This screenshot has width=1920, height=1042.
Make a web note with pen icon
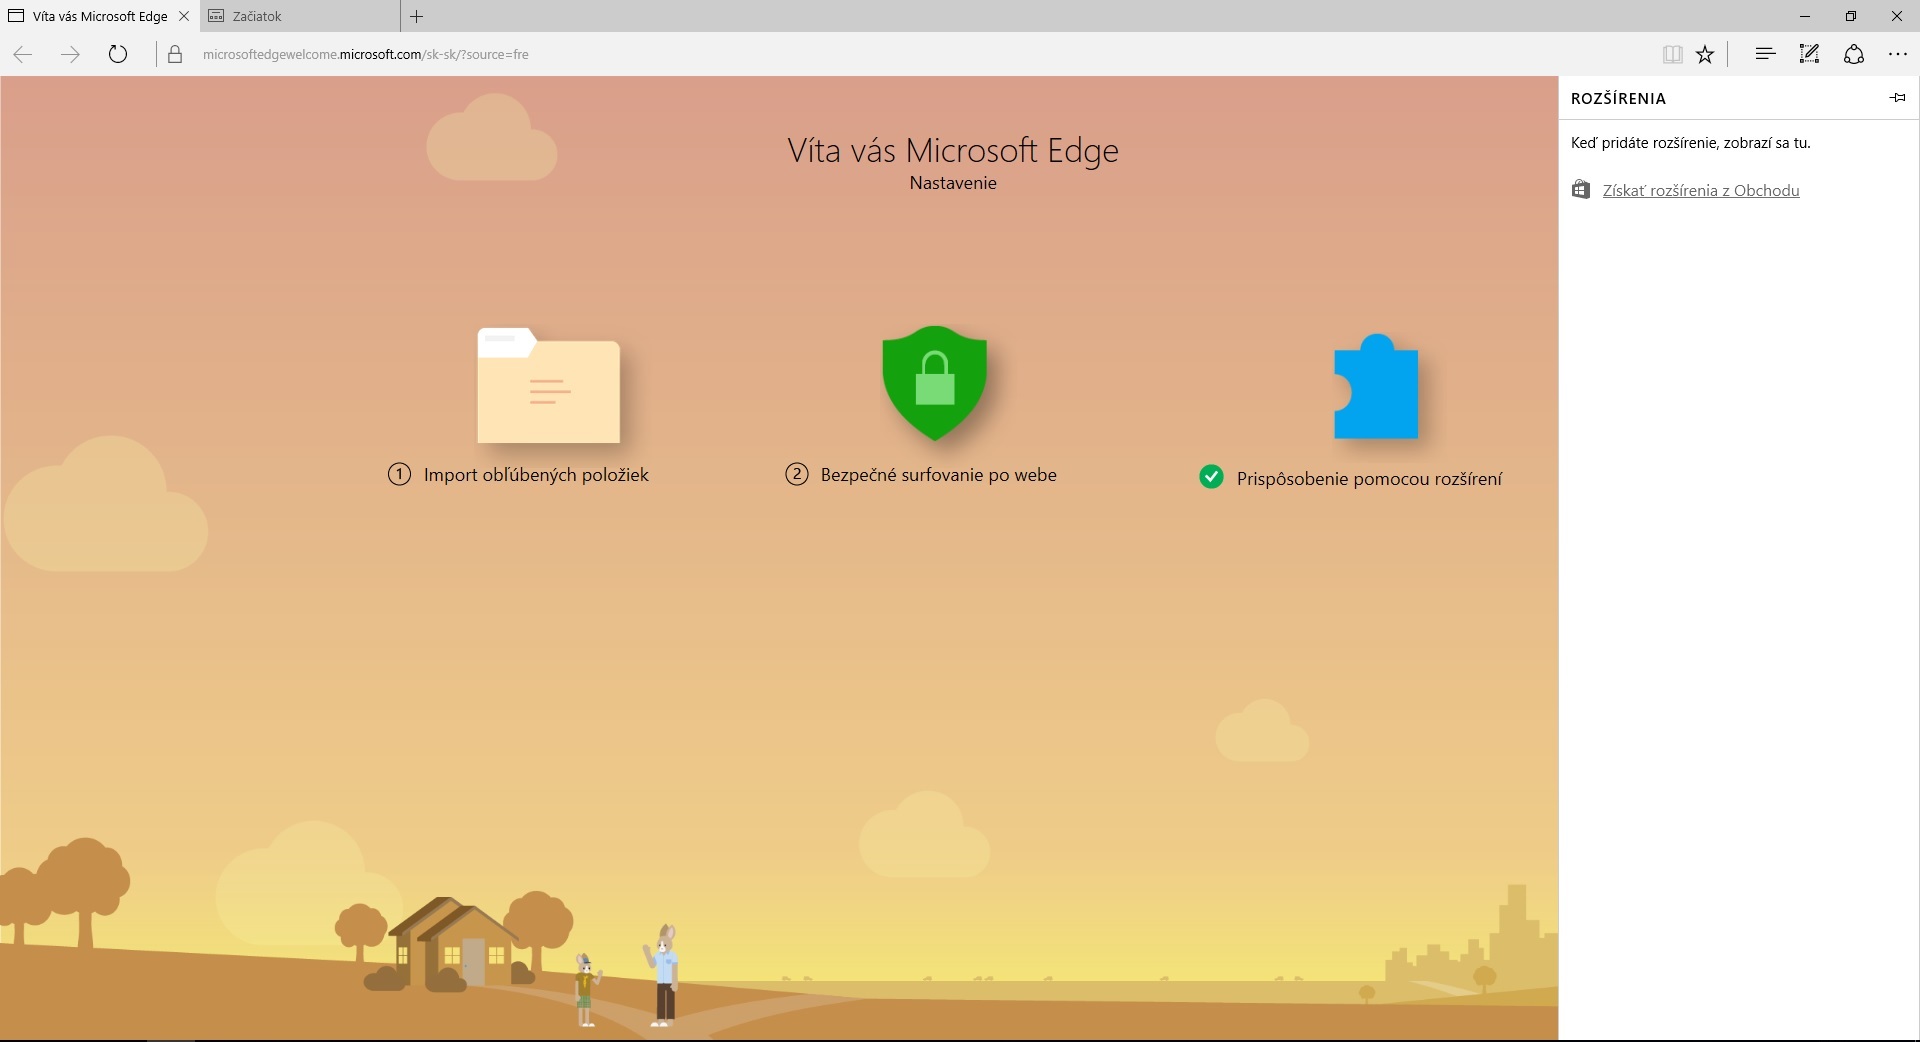[1809, 54]
